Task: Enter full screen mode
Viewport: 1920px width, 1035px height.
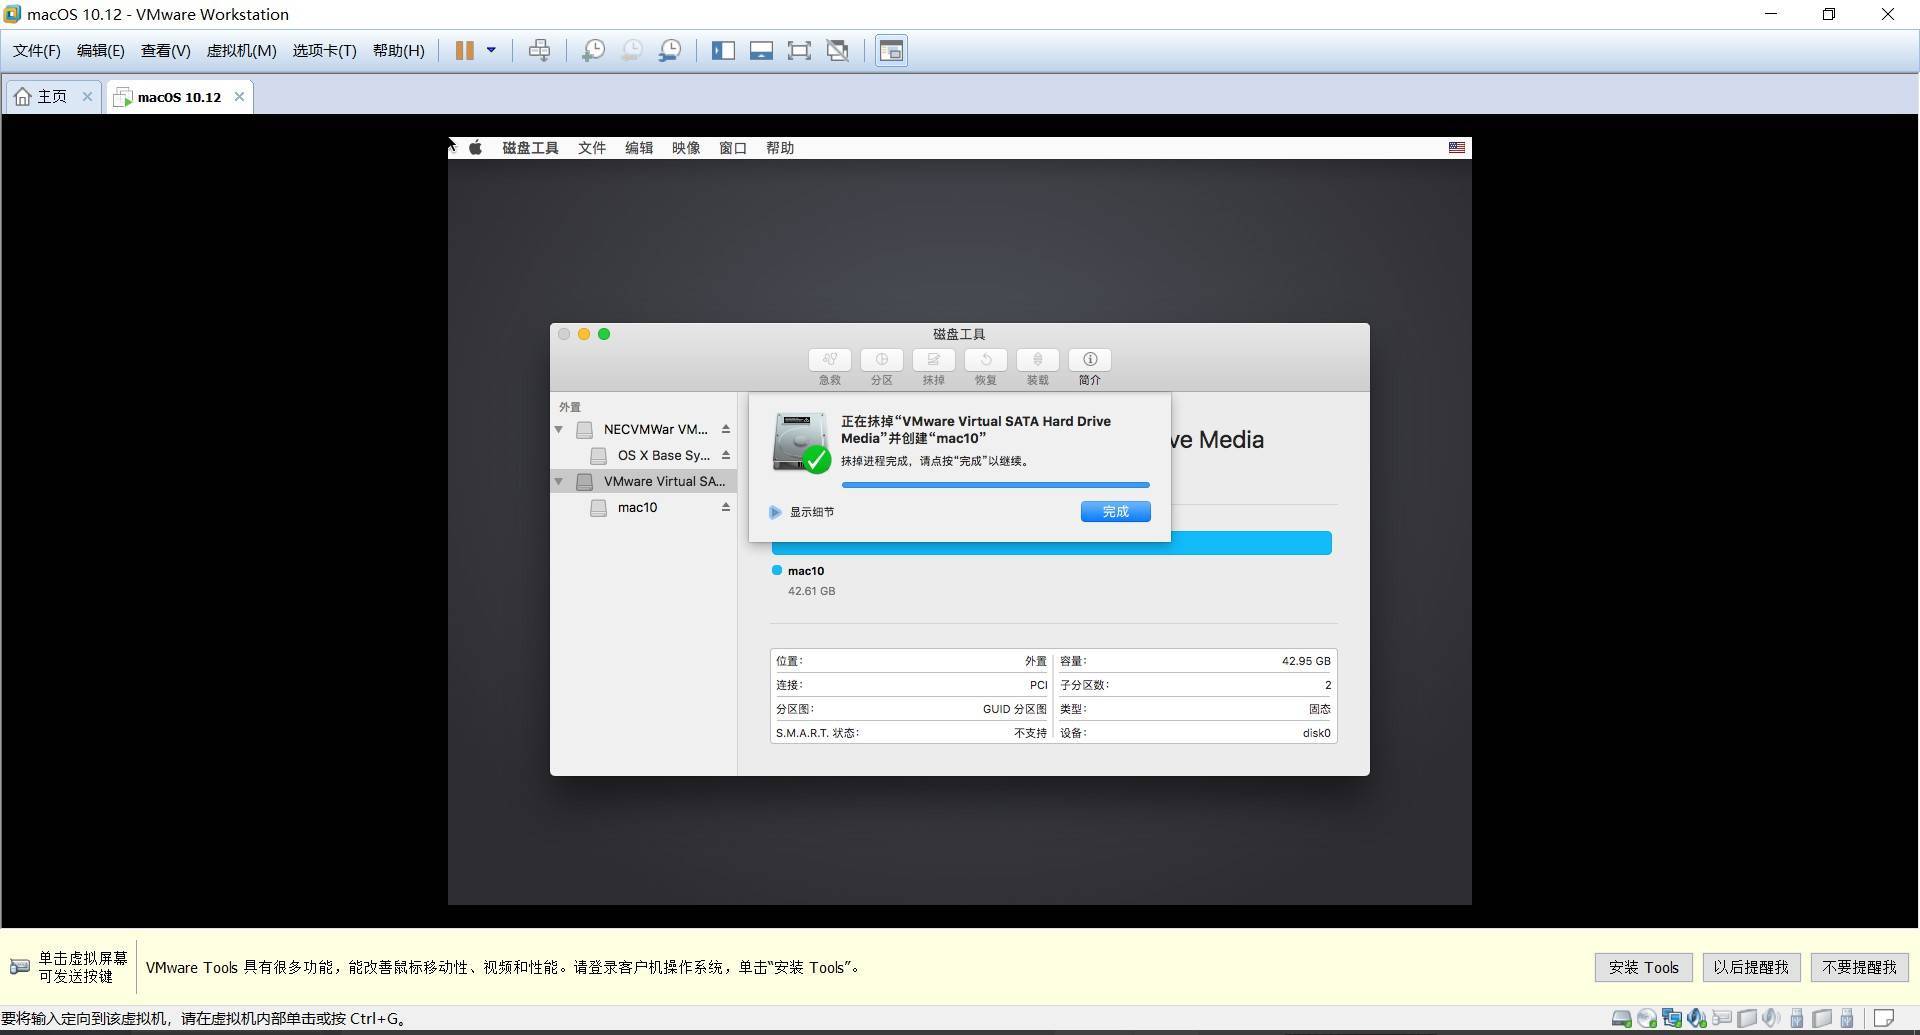Action: (x=799, y=50)
